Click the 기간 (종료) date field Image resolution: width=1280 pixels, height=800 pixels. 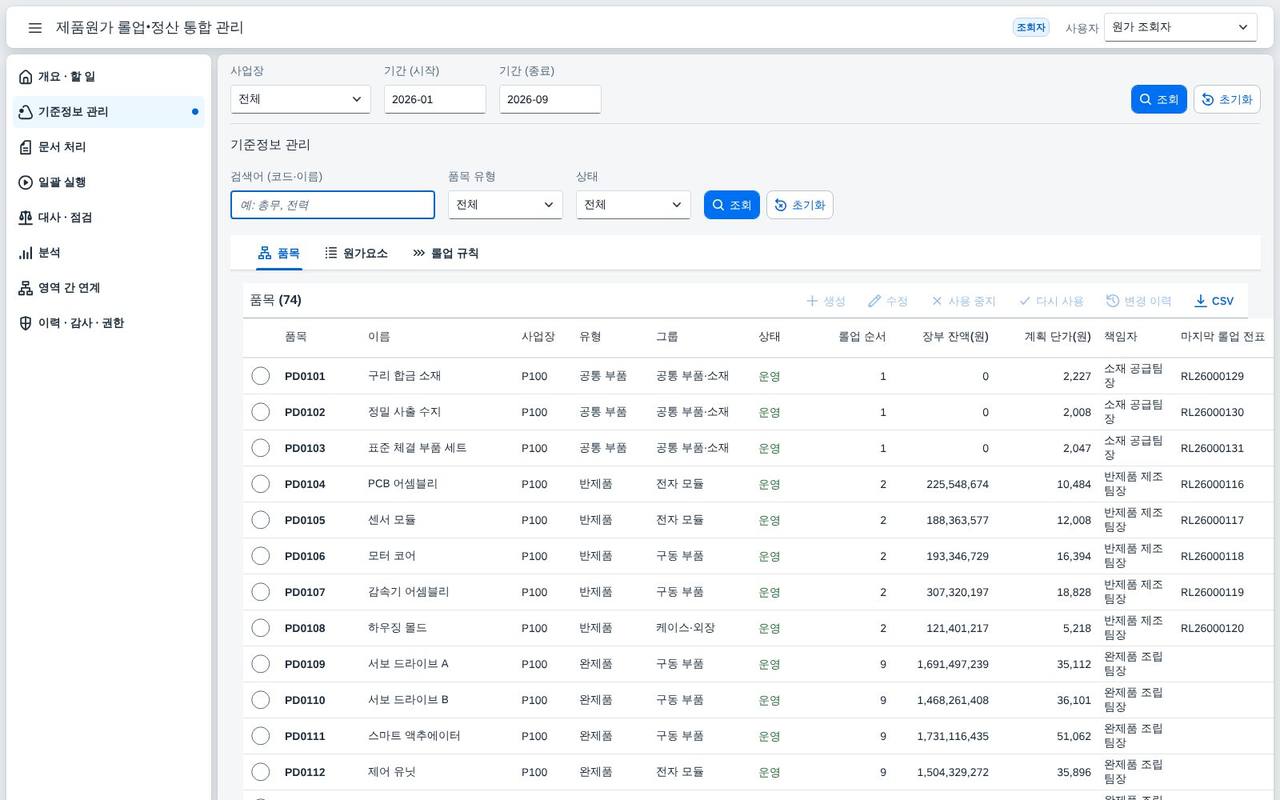pos(550,99)
